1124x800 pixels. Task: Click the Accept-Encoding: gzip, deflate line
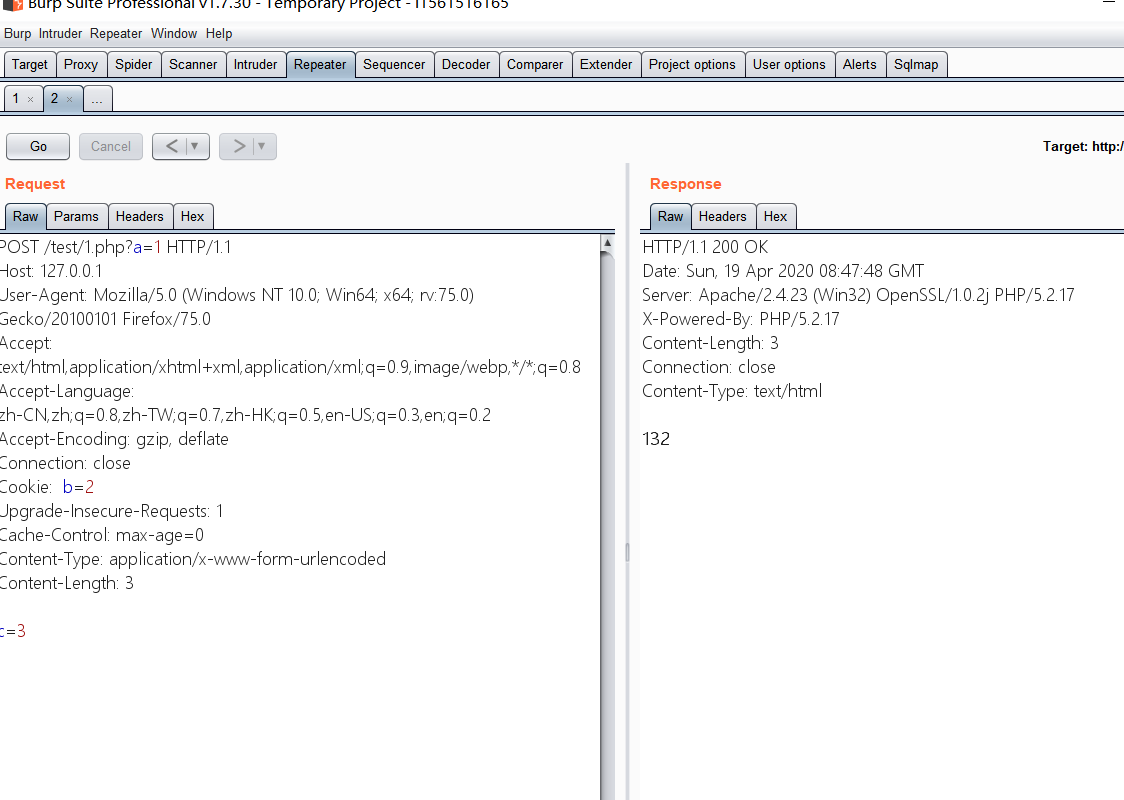[x=114, y=439]
